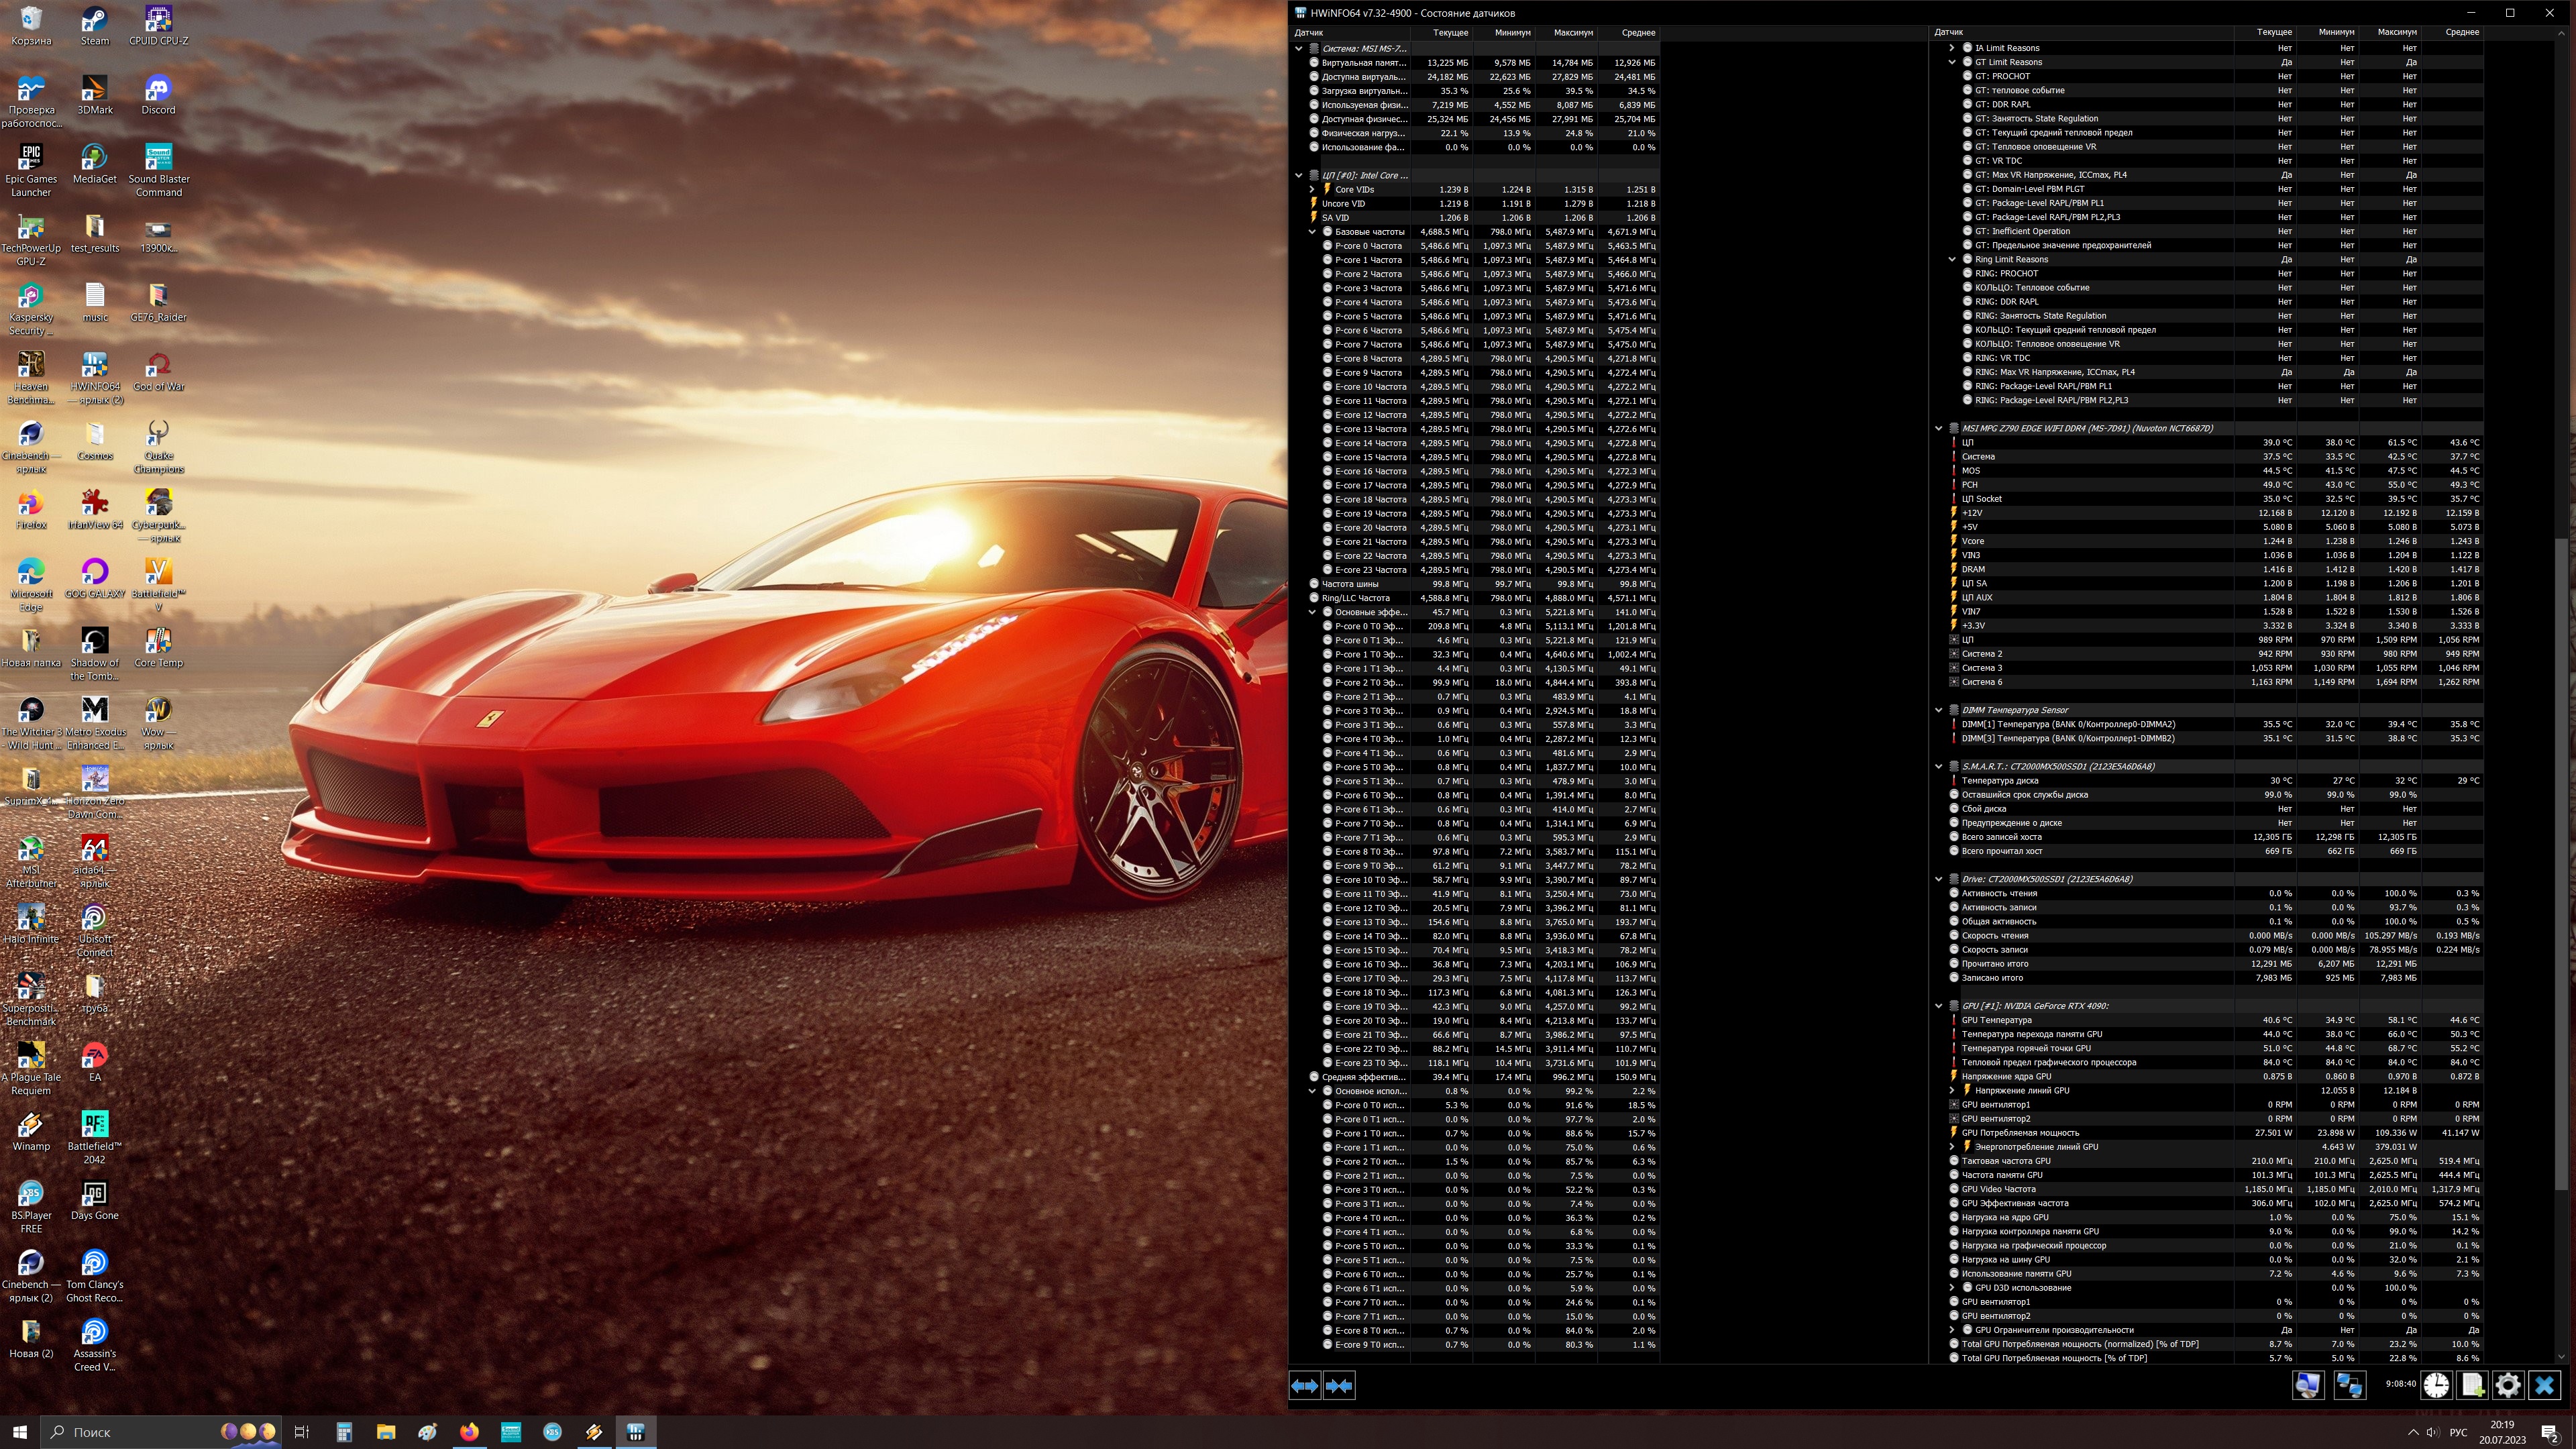Reset sensor timer with clock icon

2436,1385
